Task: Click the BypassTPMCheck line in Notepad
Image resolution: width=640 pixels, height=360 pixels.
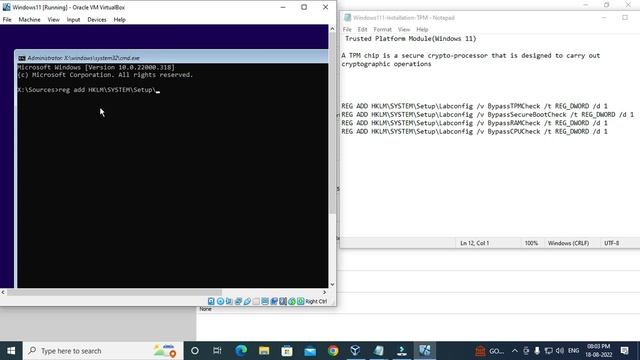Action: point(474,106)
